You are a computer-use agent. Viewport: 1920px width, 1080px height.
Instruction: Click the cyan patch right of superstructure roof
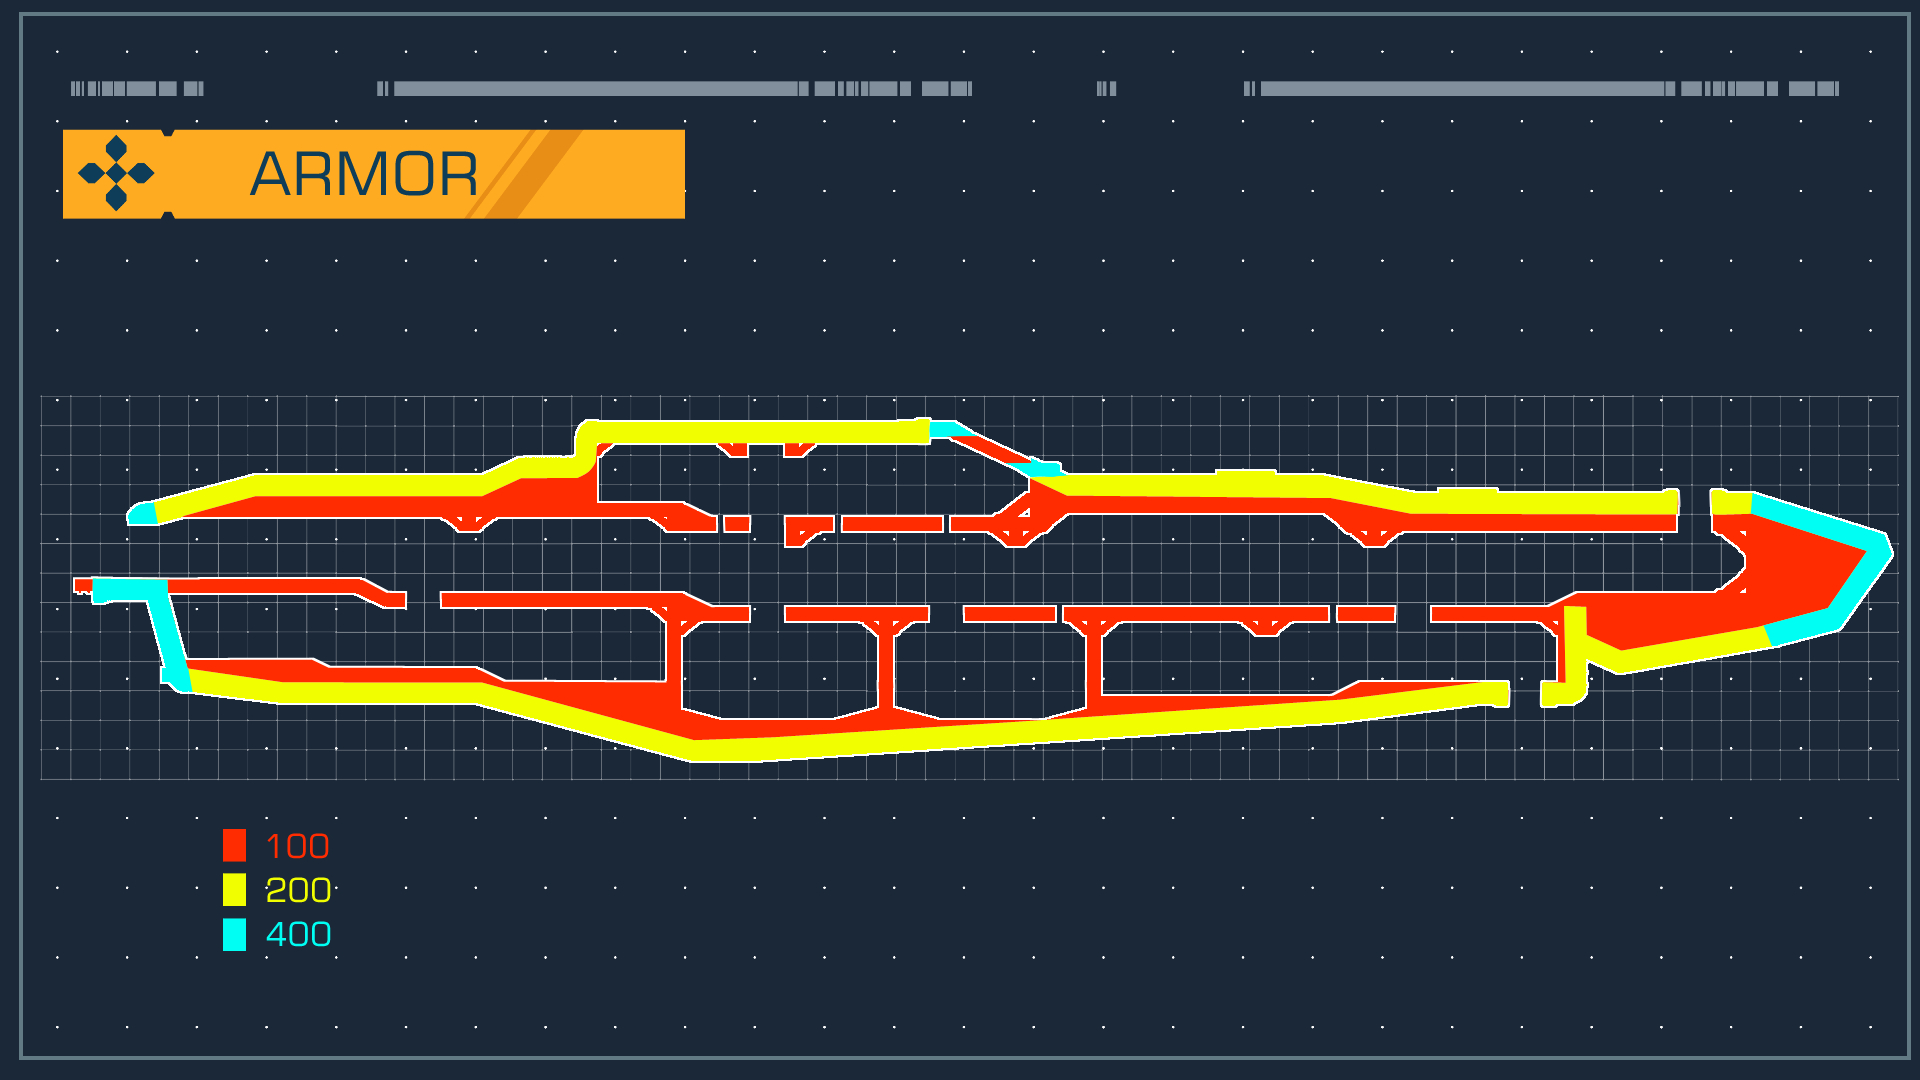(946, 430)
